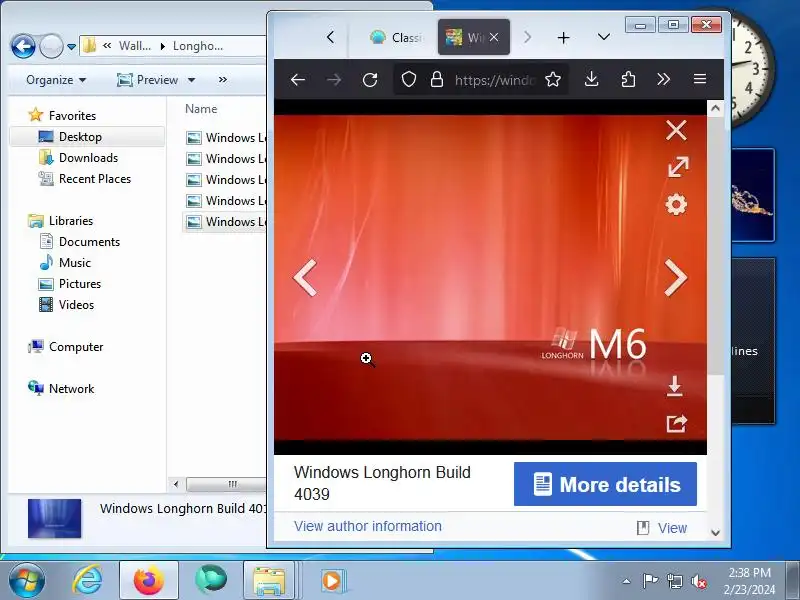Open Action Center flag icon
The width and height of the screenshot is (800, 600).
click(x=650, y=581)
